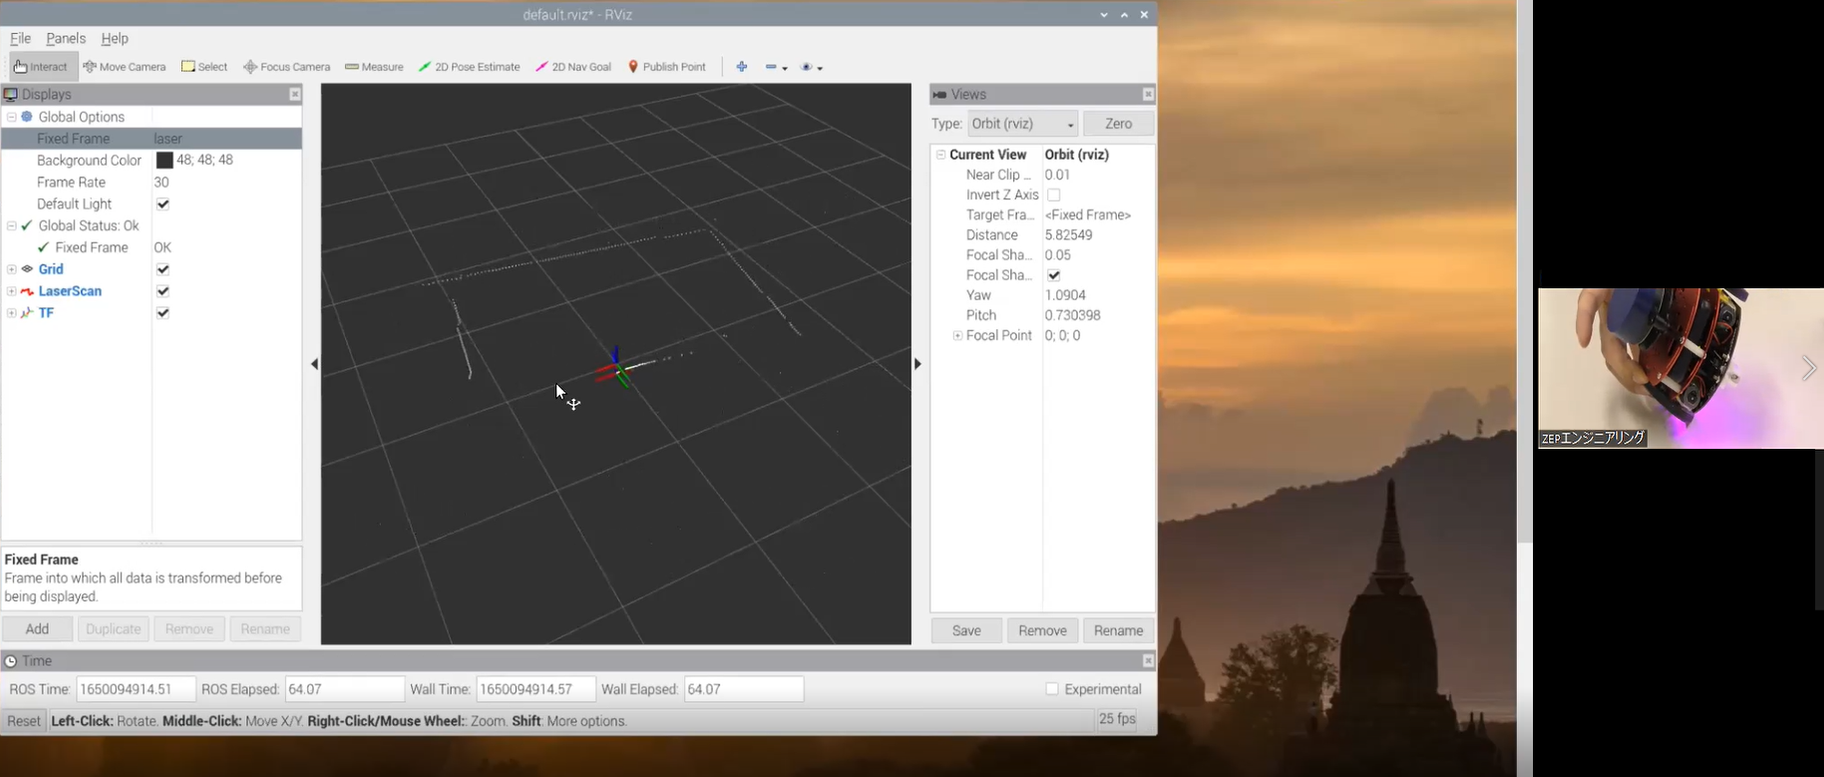Screen dimensions: 1824x777
Task: Select the Interact tool
Action: [x=41, y=67]
